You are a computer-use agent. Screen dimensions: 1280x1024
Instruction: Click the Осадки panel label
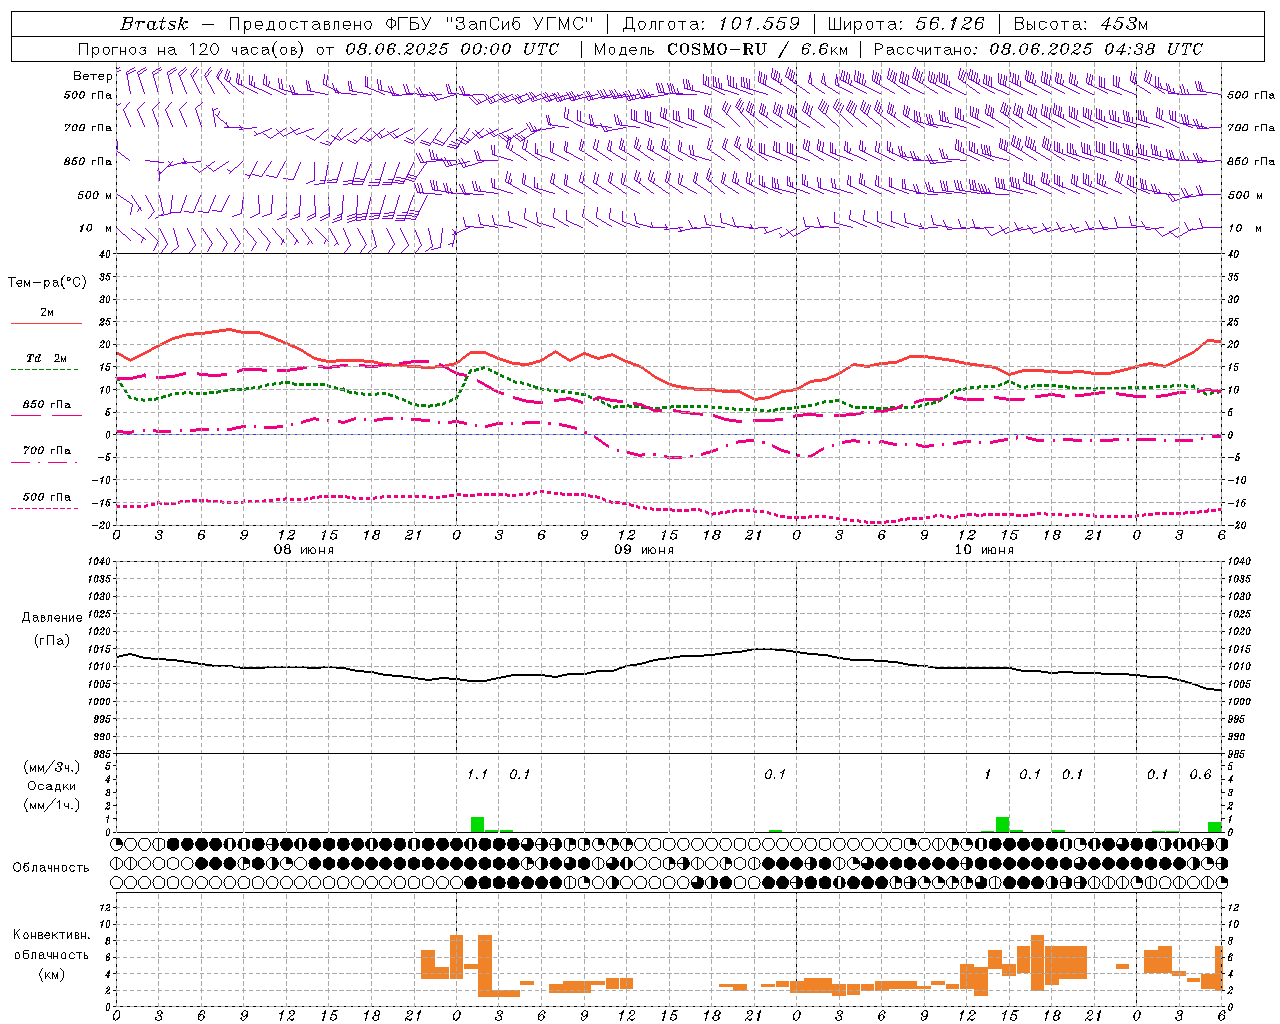(x=52, y=786)
